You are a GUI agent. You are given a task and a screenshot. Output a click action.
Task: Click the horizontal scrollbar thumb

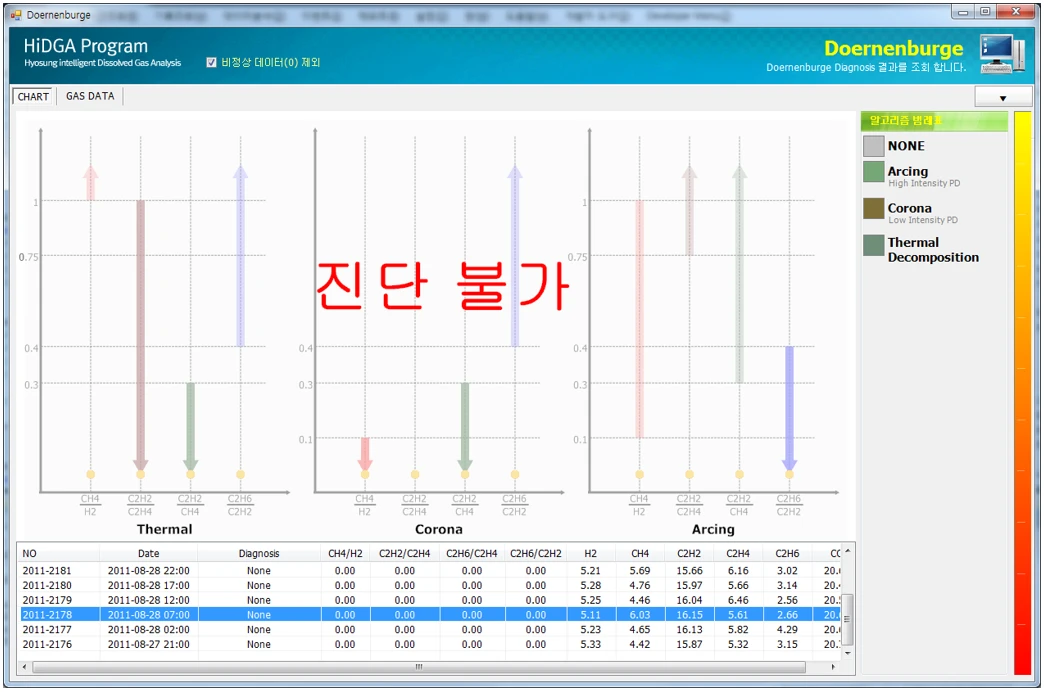coord(419,667)
